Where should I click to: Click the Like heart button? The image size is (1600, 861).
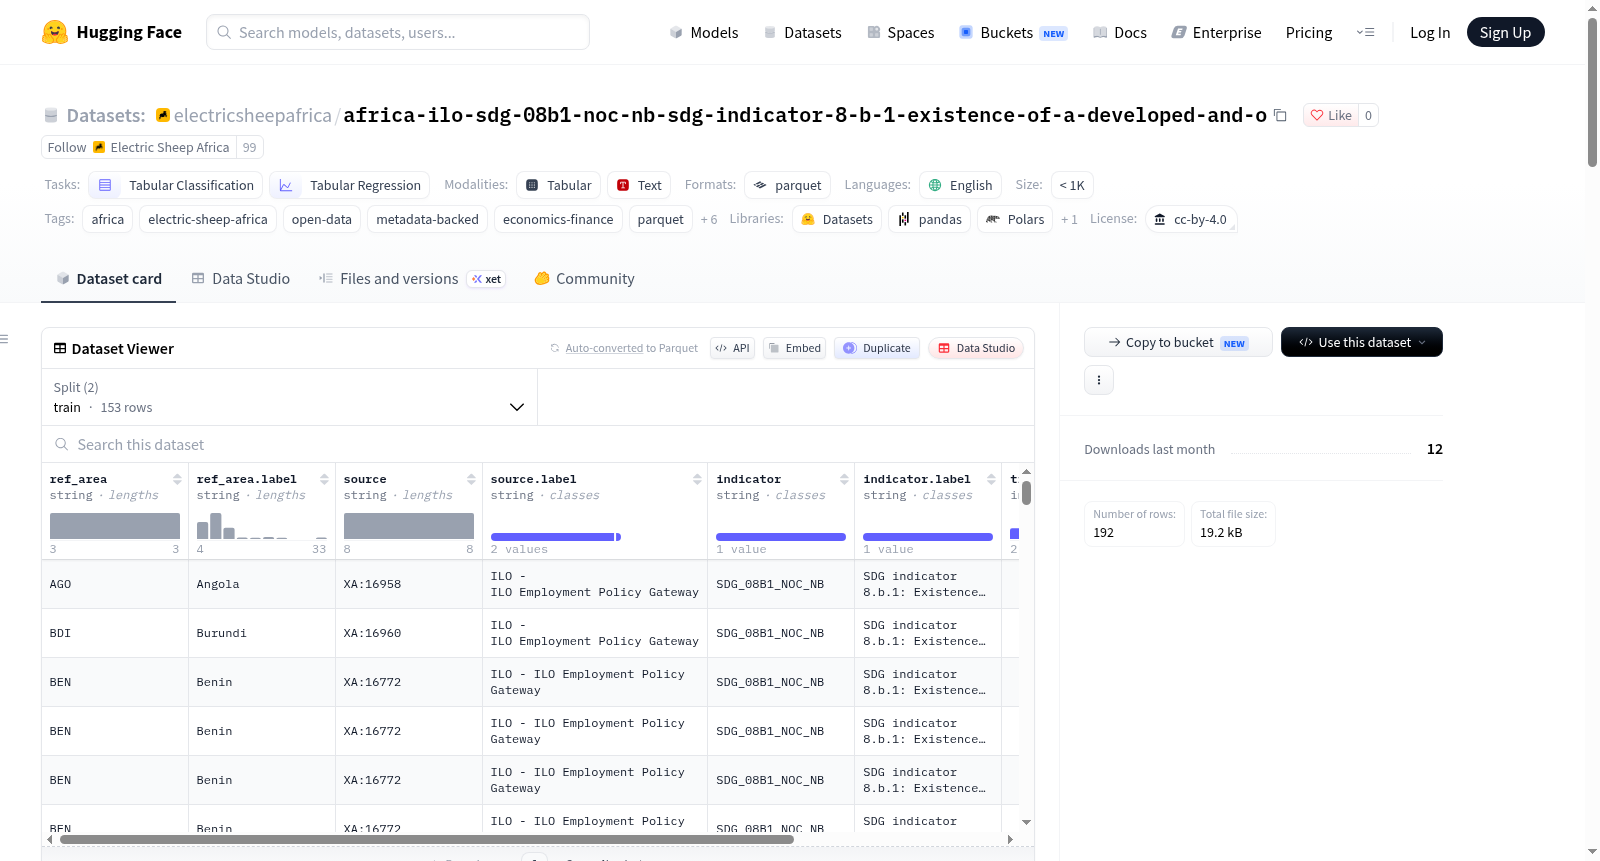(1331, 115)
